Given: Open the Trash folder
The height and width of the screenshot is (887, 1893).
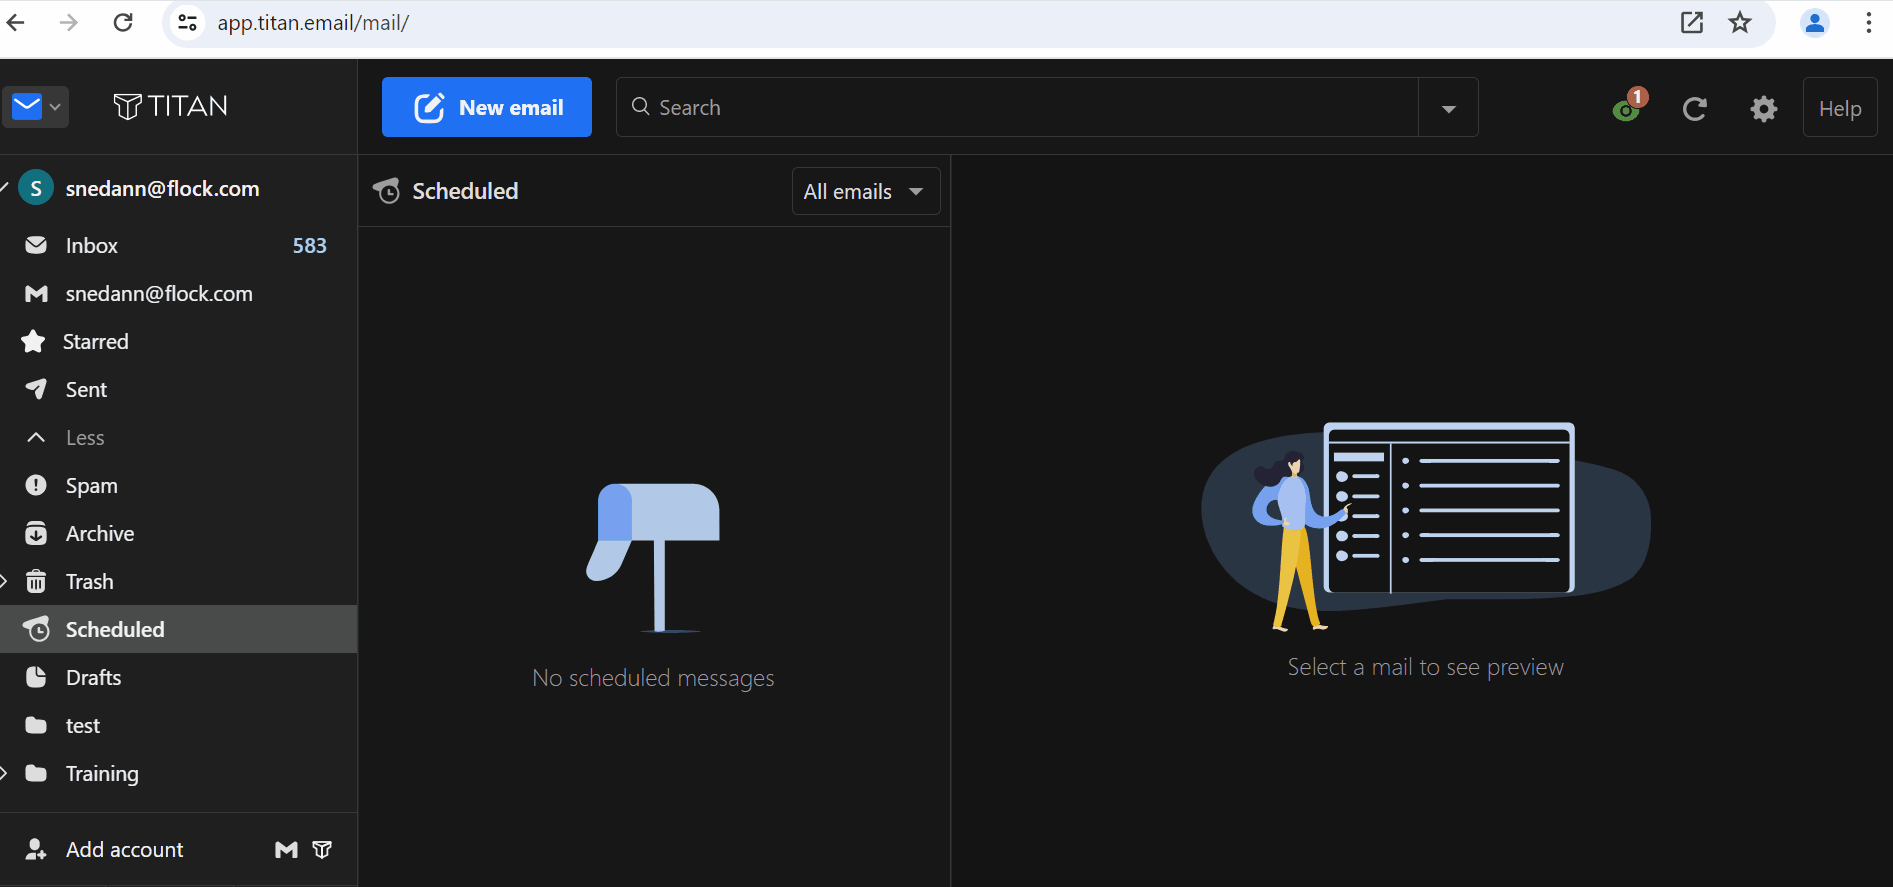Looking at the screenshot, I should click(x=178, y=581).
